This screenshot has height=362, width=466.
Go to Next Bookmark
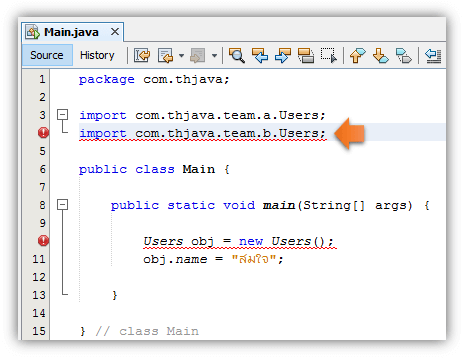click(381, 55)
